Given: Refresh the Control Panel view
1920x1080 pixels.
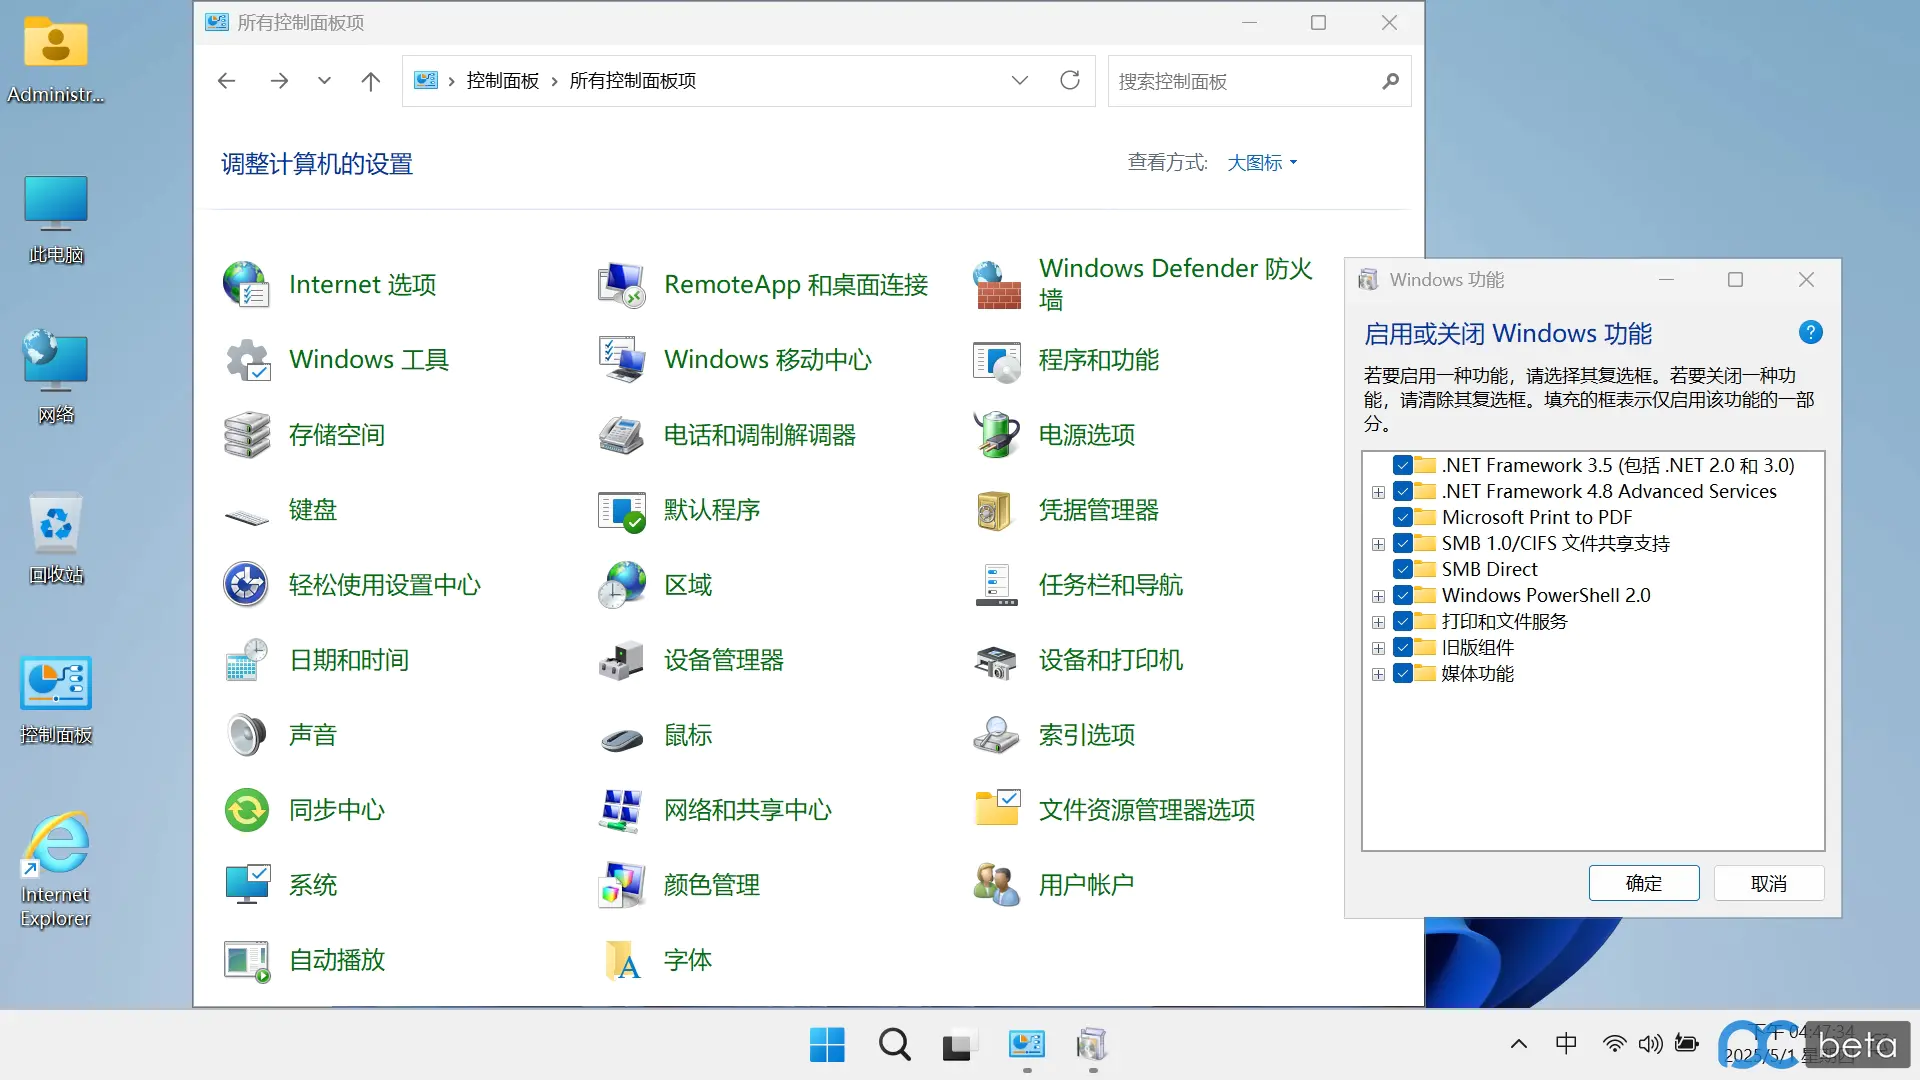Looking at the screenshot, I should 1070,80.
